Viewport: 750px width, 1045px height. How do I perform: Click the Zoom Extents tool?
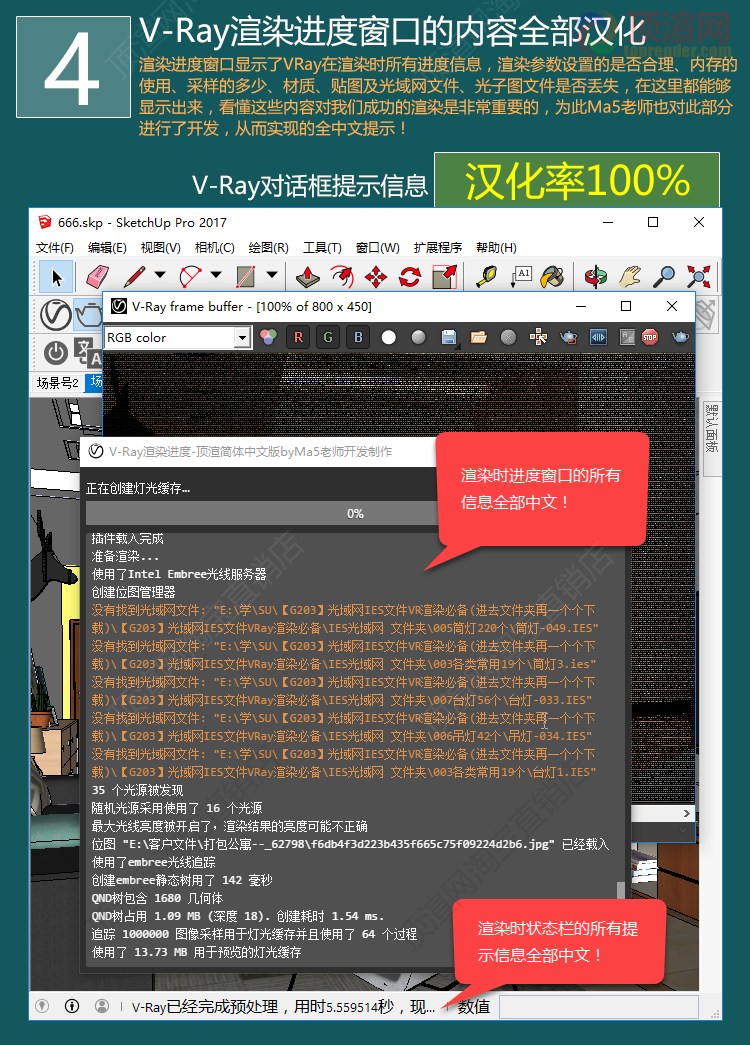[699, 277]
